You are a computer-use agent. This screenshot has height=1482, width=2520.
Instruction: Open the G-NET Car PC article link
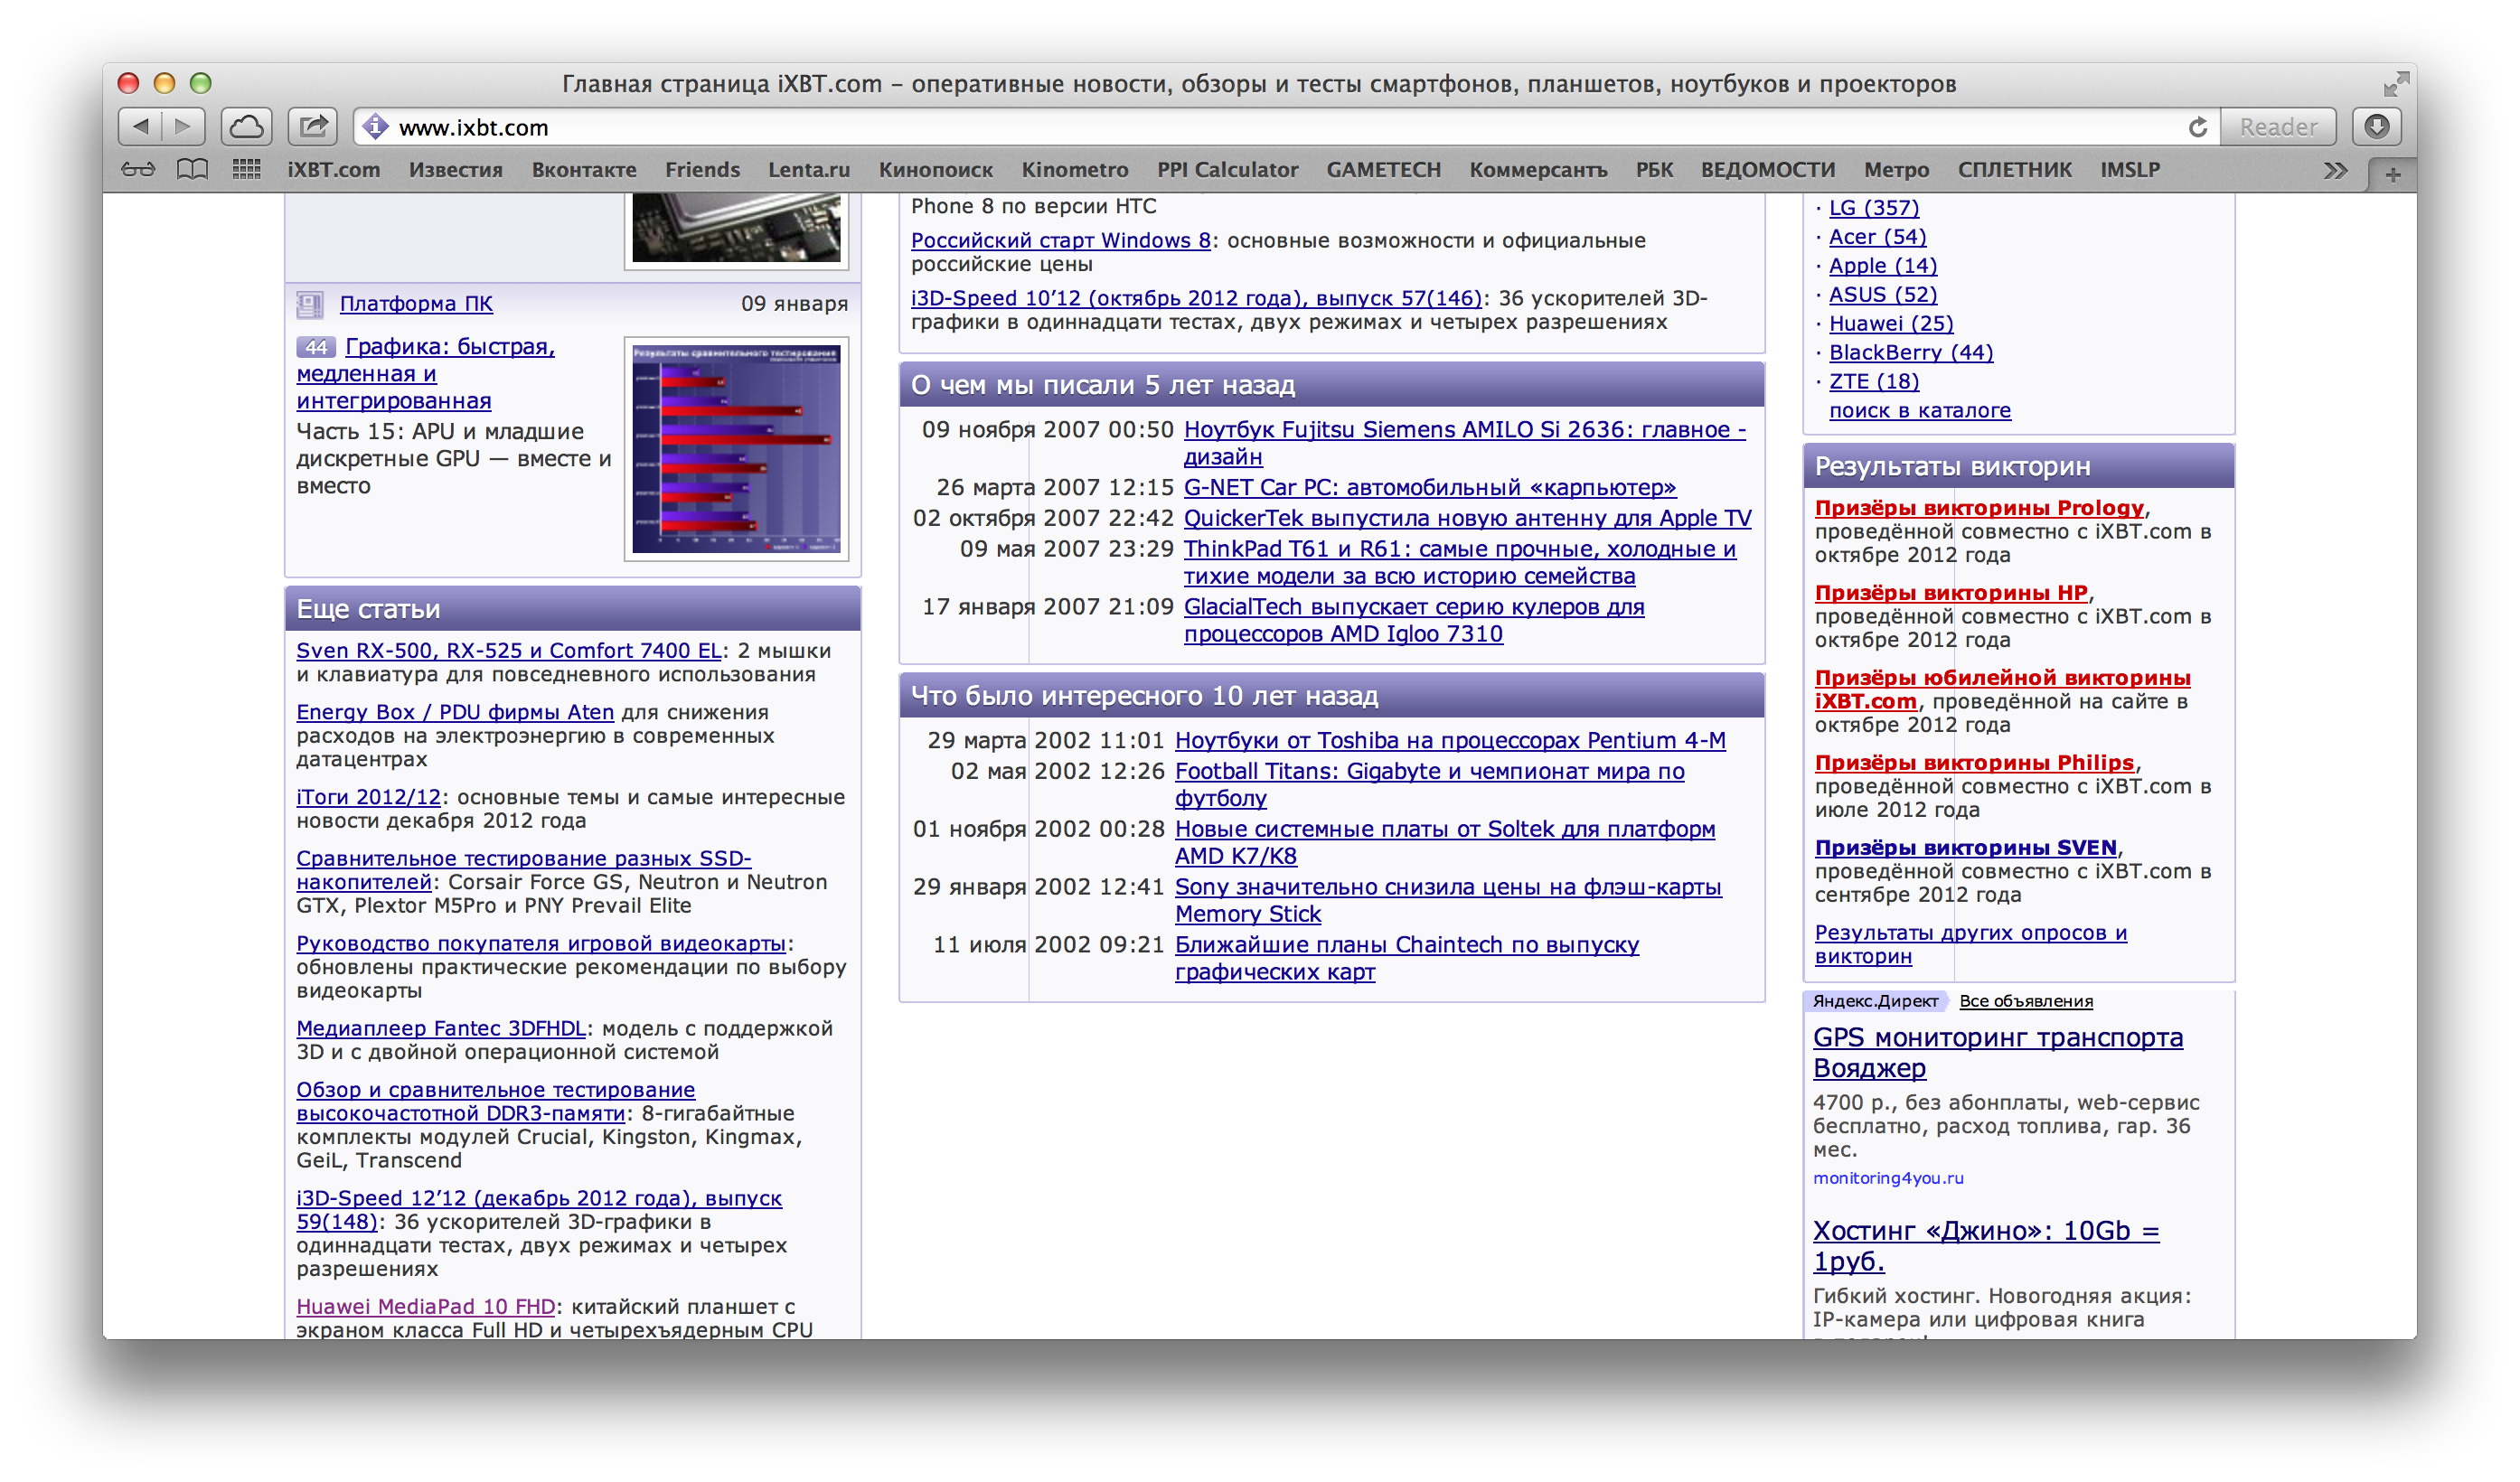click(1429, 487)
